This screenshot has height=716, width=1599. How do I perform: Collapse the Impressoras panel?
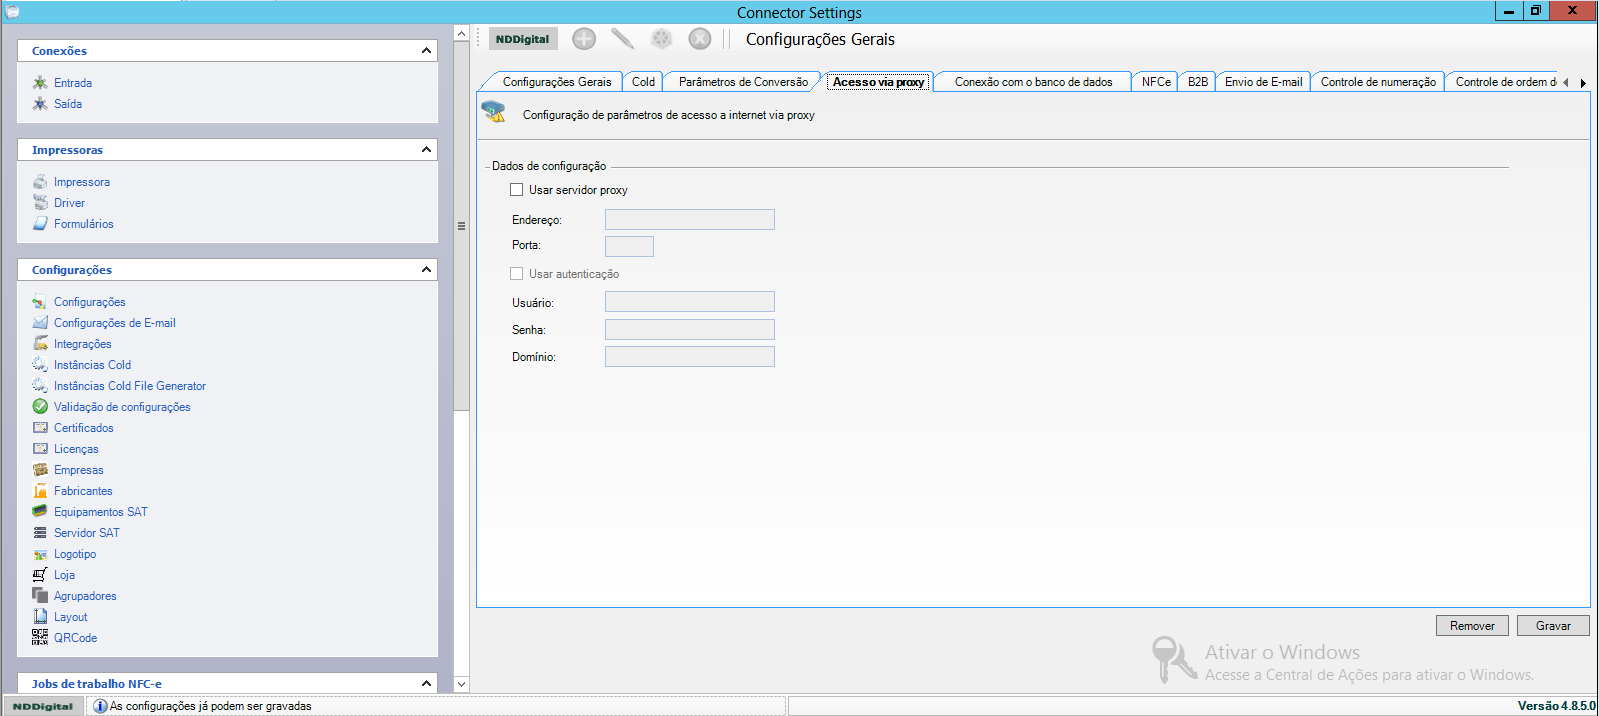coord(426,150)
